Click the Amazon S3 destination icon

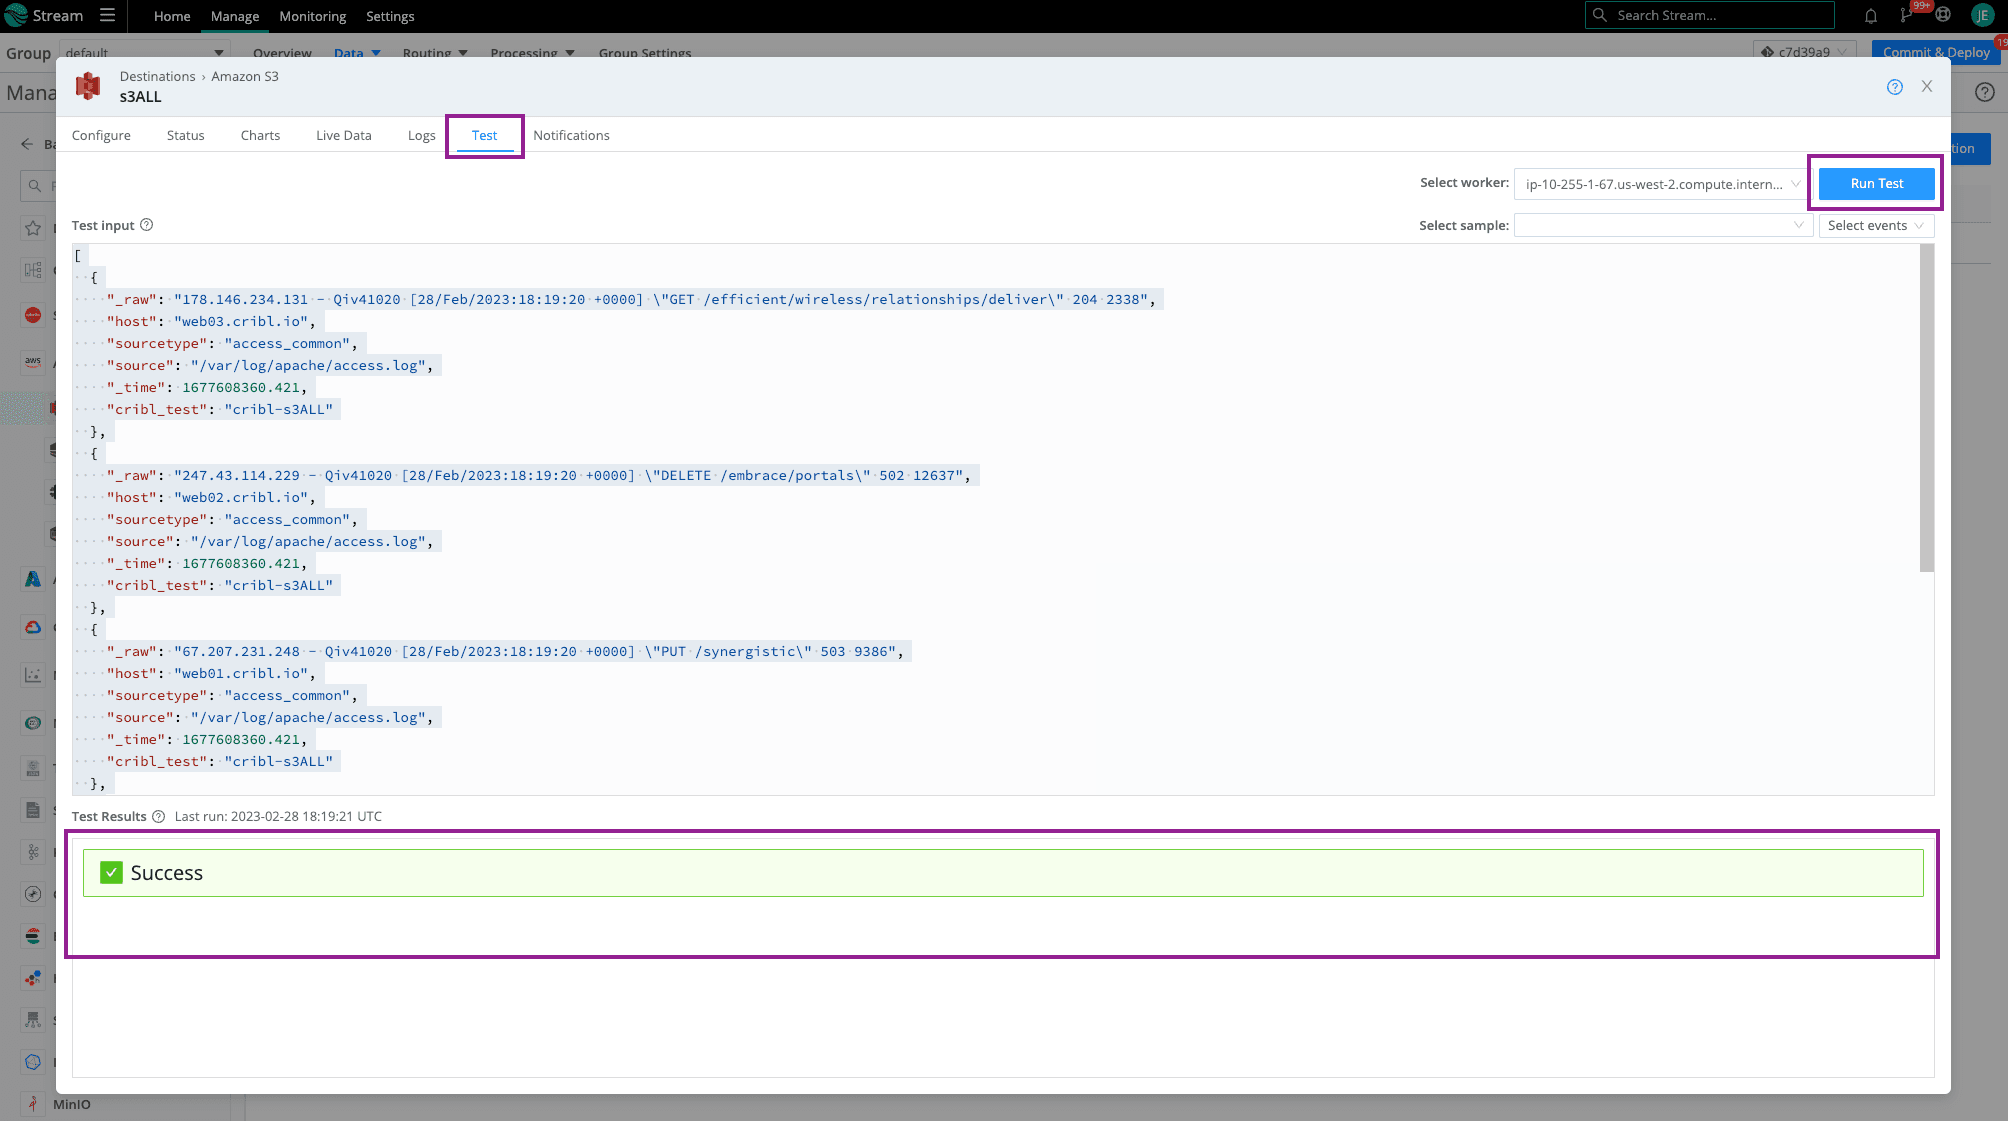[88, 87]
